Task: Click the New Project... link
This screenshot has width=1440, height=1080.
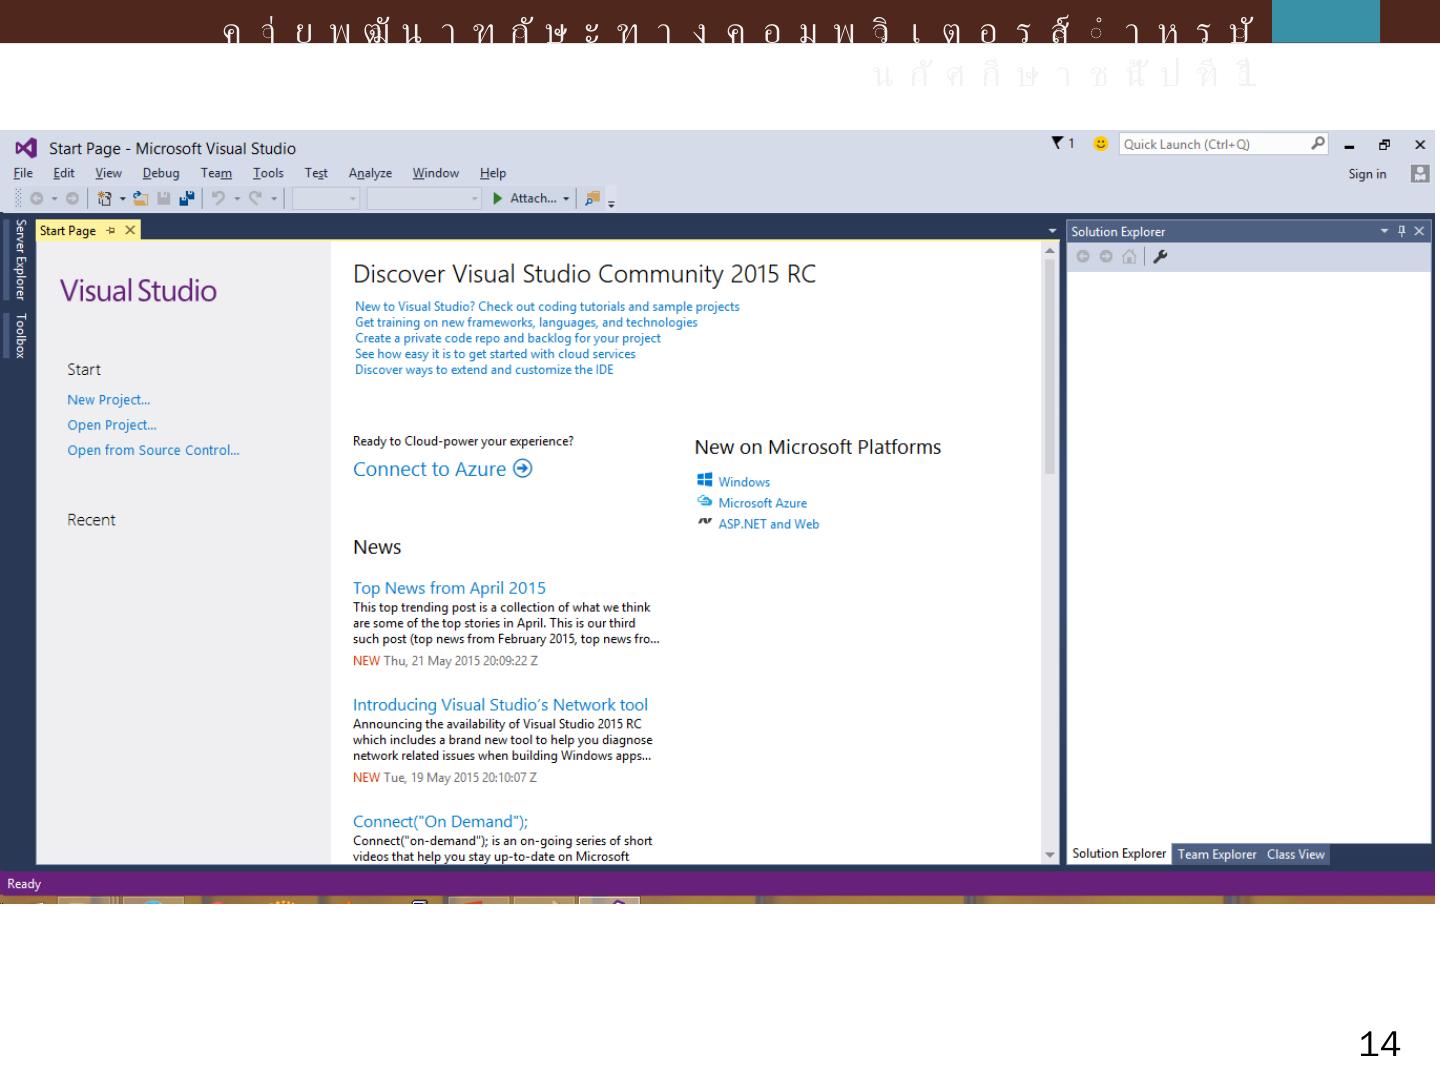Action: tap(108, 400)
